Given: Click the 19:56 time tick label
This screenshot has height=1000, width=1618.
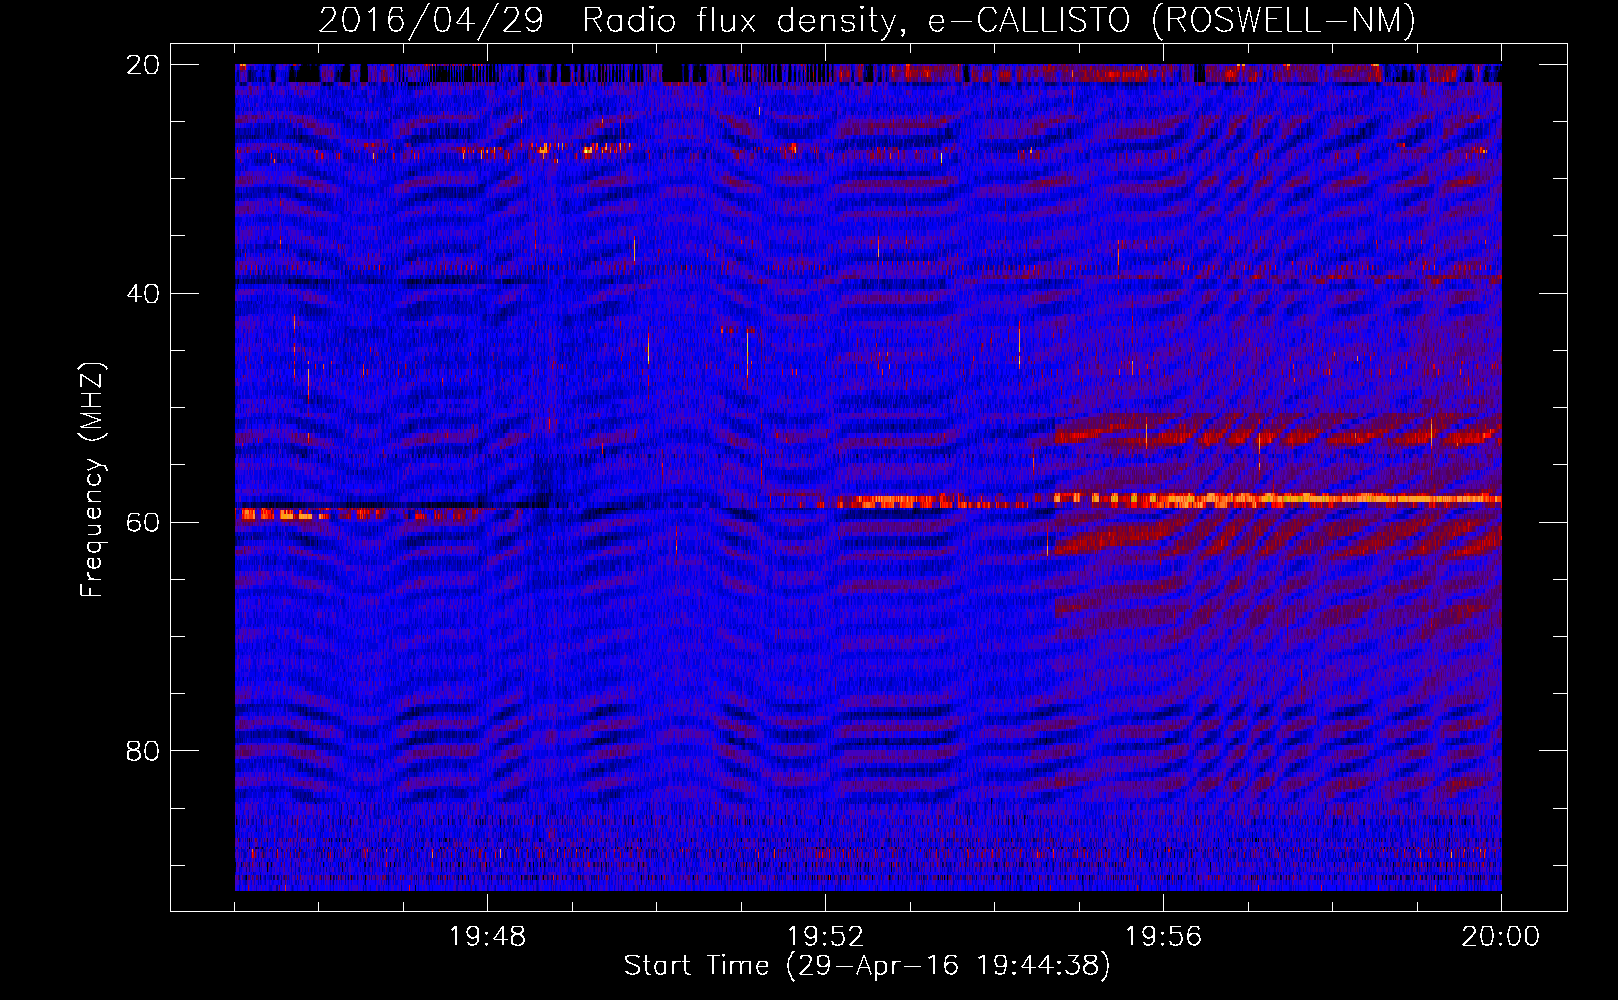Looking at the screenshot, I should coord(1163,937).
